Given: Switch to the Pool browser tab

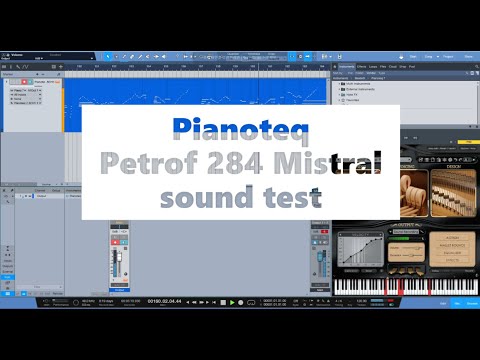Looking at the screenshot, I should coord(412,67).
